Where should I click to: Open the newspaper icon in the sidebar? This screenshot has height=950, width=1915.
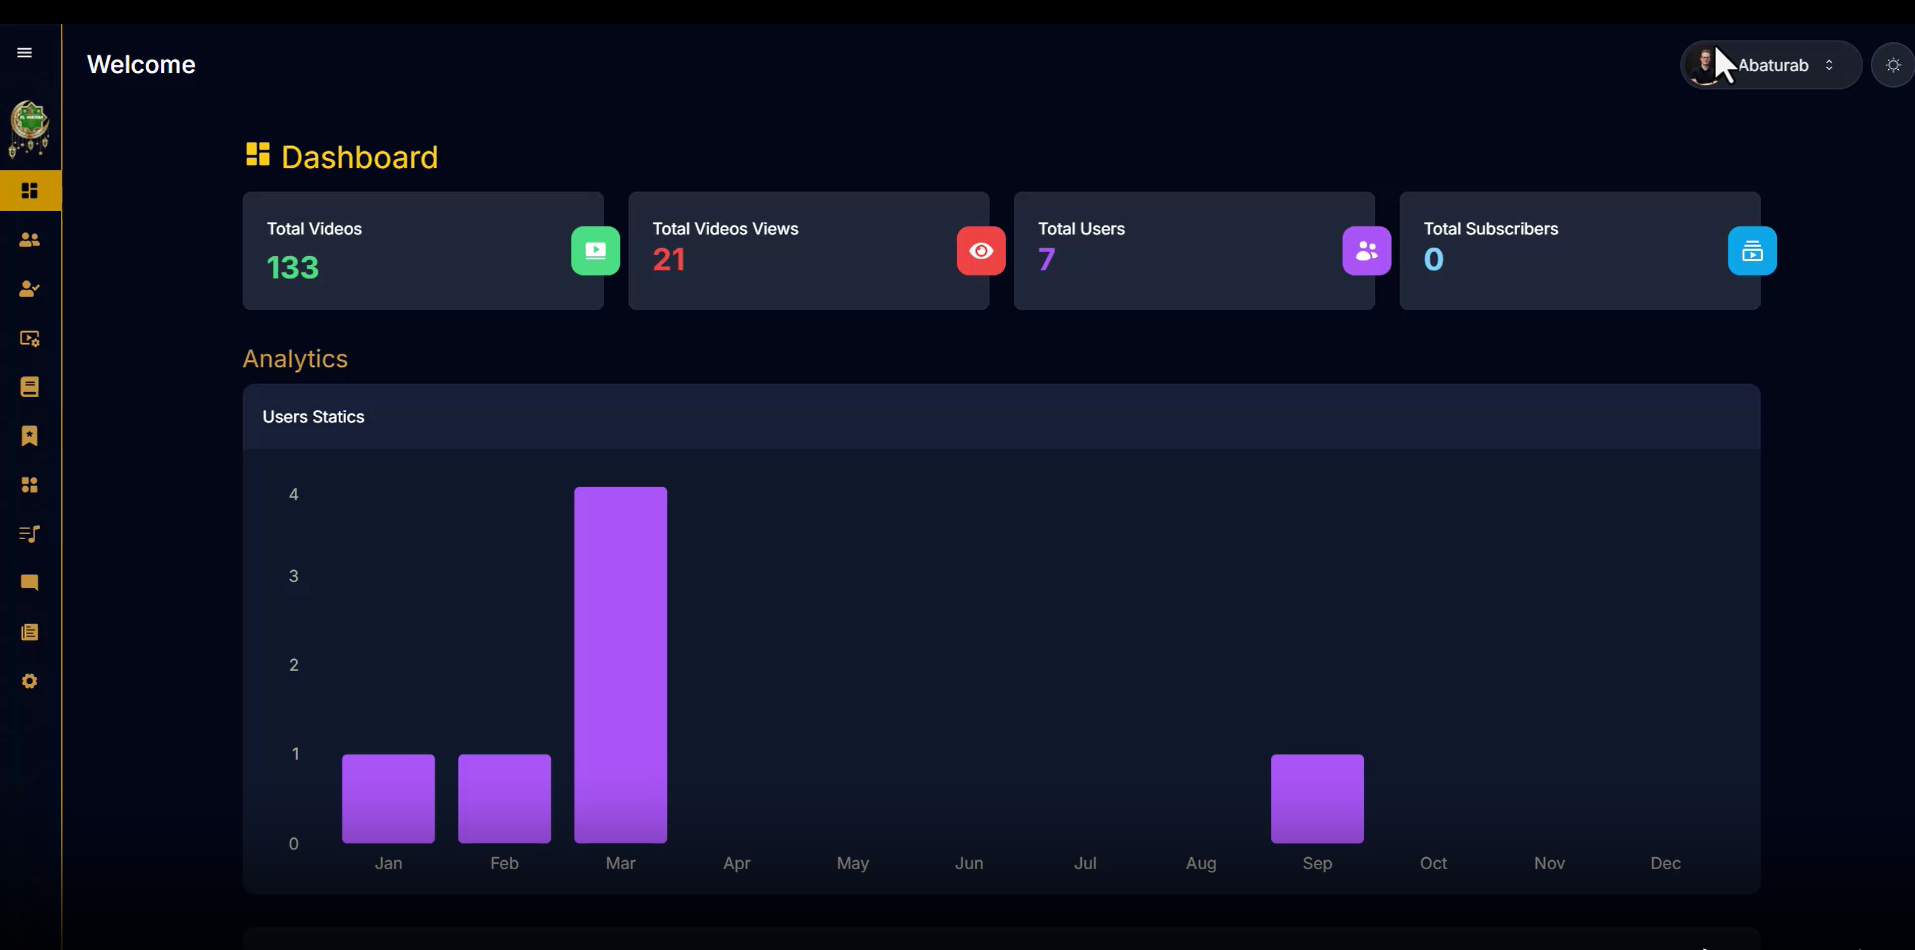coord(30,632)
